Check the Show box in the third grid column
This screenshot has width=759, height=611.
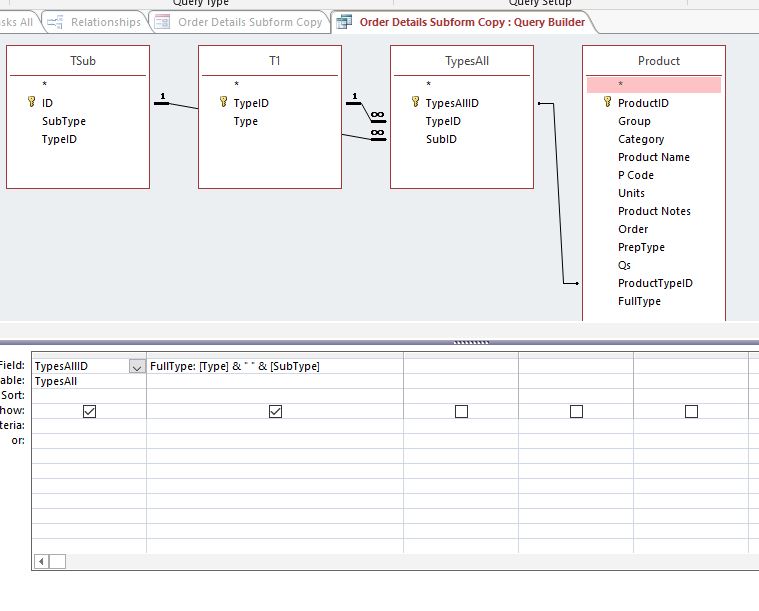pos(461,412)
